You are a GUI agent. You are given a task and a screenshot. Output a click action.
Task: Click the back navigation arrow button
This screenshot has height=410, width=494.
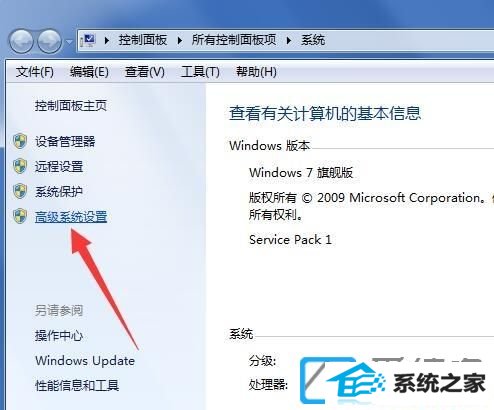click(21, 41)
